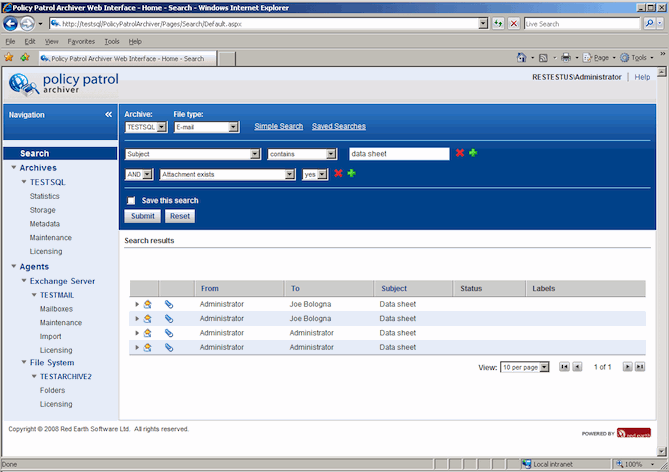The image size is (669, 472).
Task: Click the Live Search input box
Action: [x=582, y=24]
